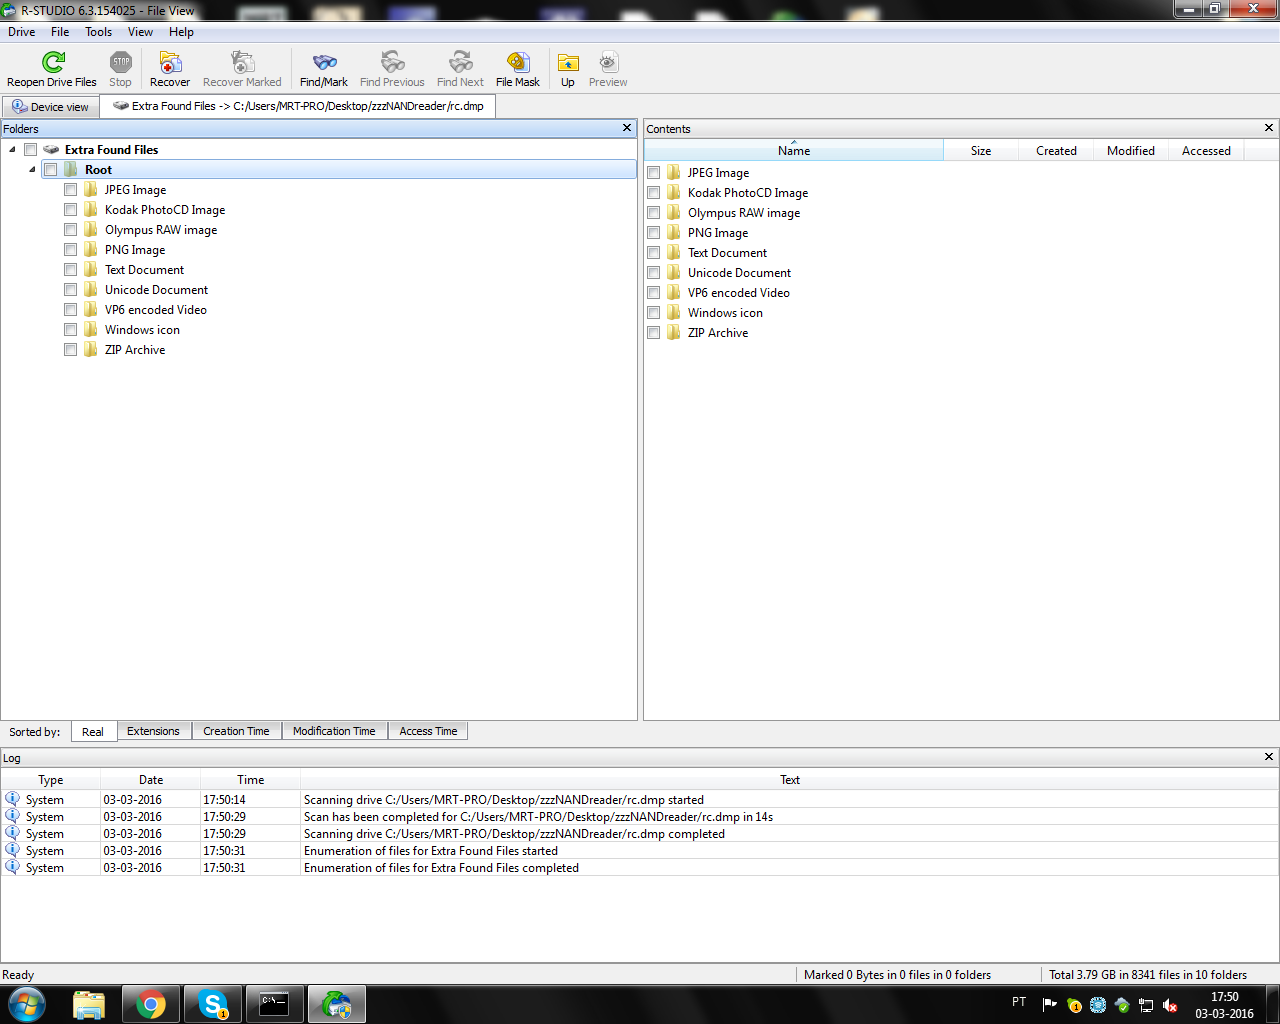Screen dimensions: 1280x1024
Task: Tick the Root checkbox in Folders tree
Action: pyautogui.click(x=51, y=170)
